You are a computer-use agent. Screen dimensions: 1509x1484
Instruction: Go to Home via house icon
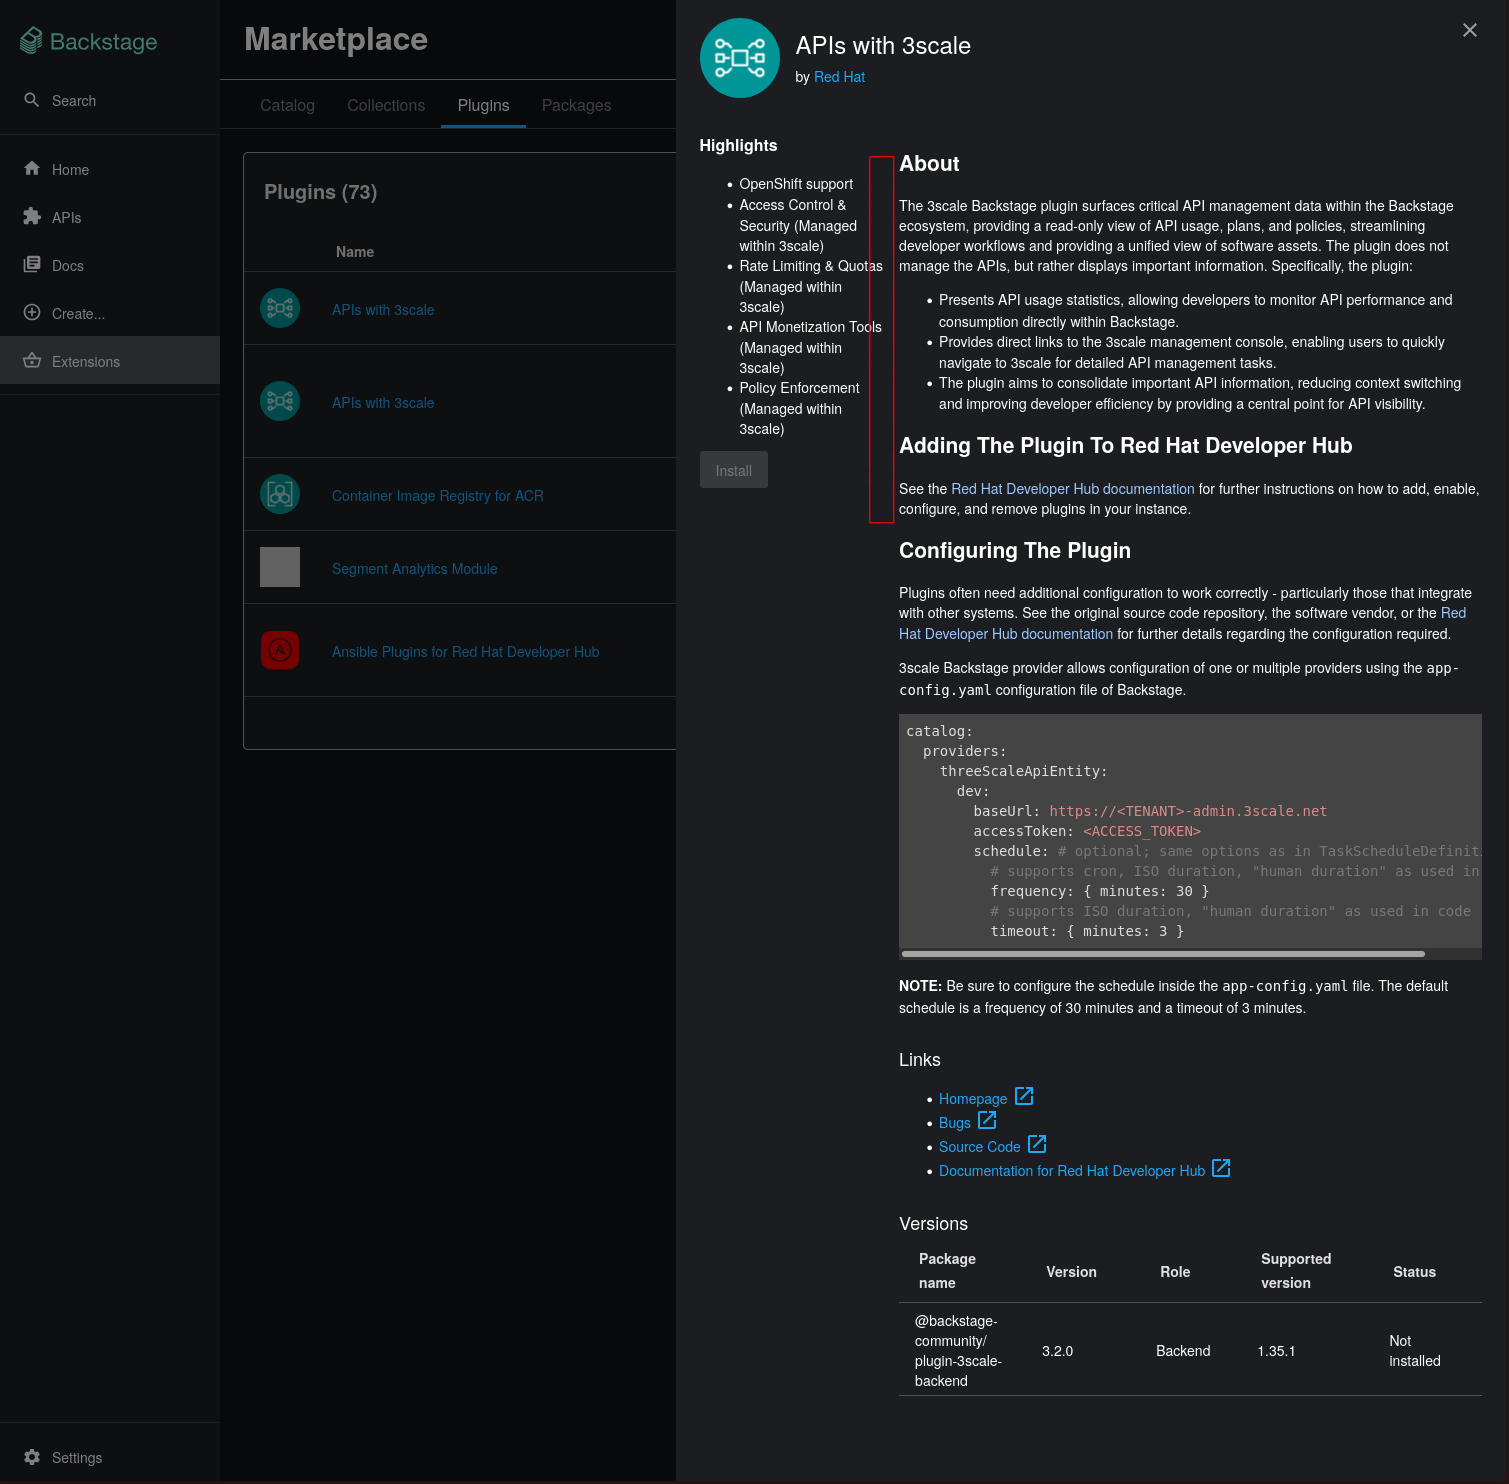click(x=32, y=169)
